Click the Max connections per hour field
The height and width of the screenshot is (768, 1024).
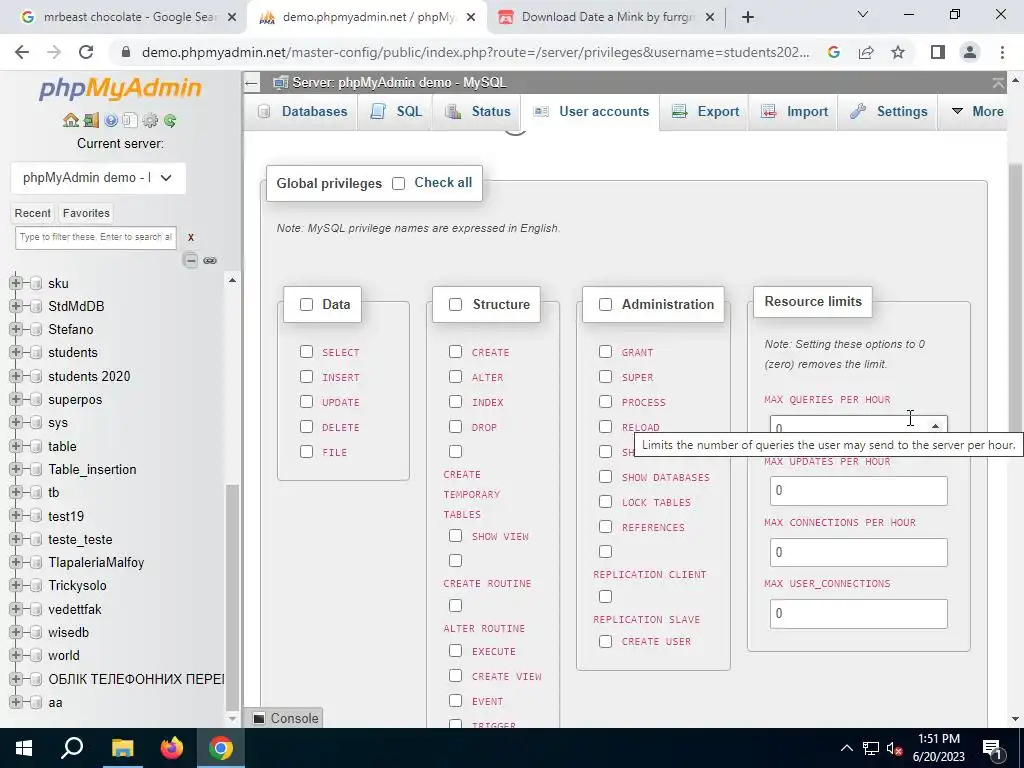858,552
